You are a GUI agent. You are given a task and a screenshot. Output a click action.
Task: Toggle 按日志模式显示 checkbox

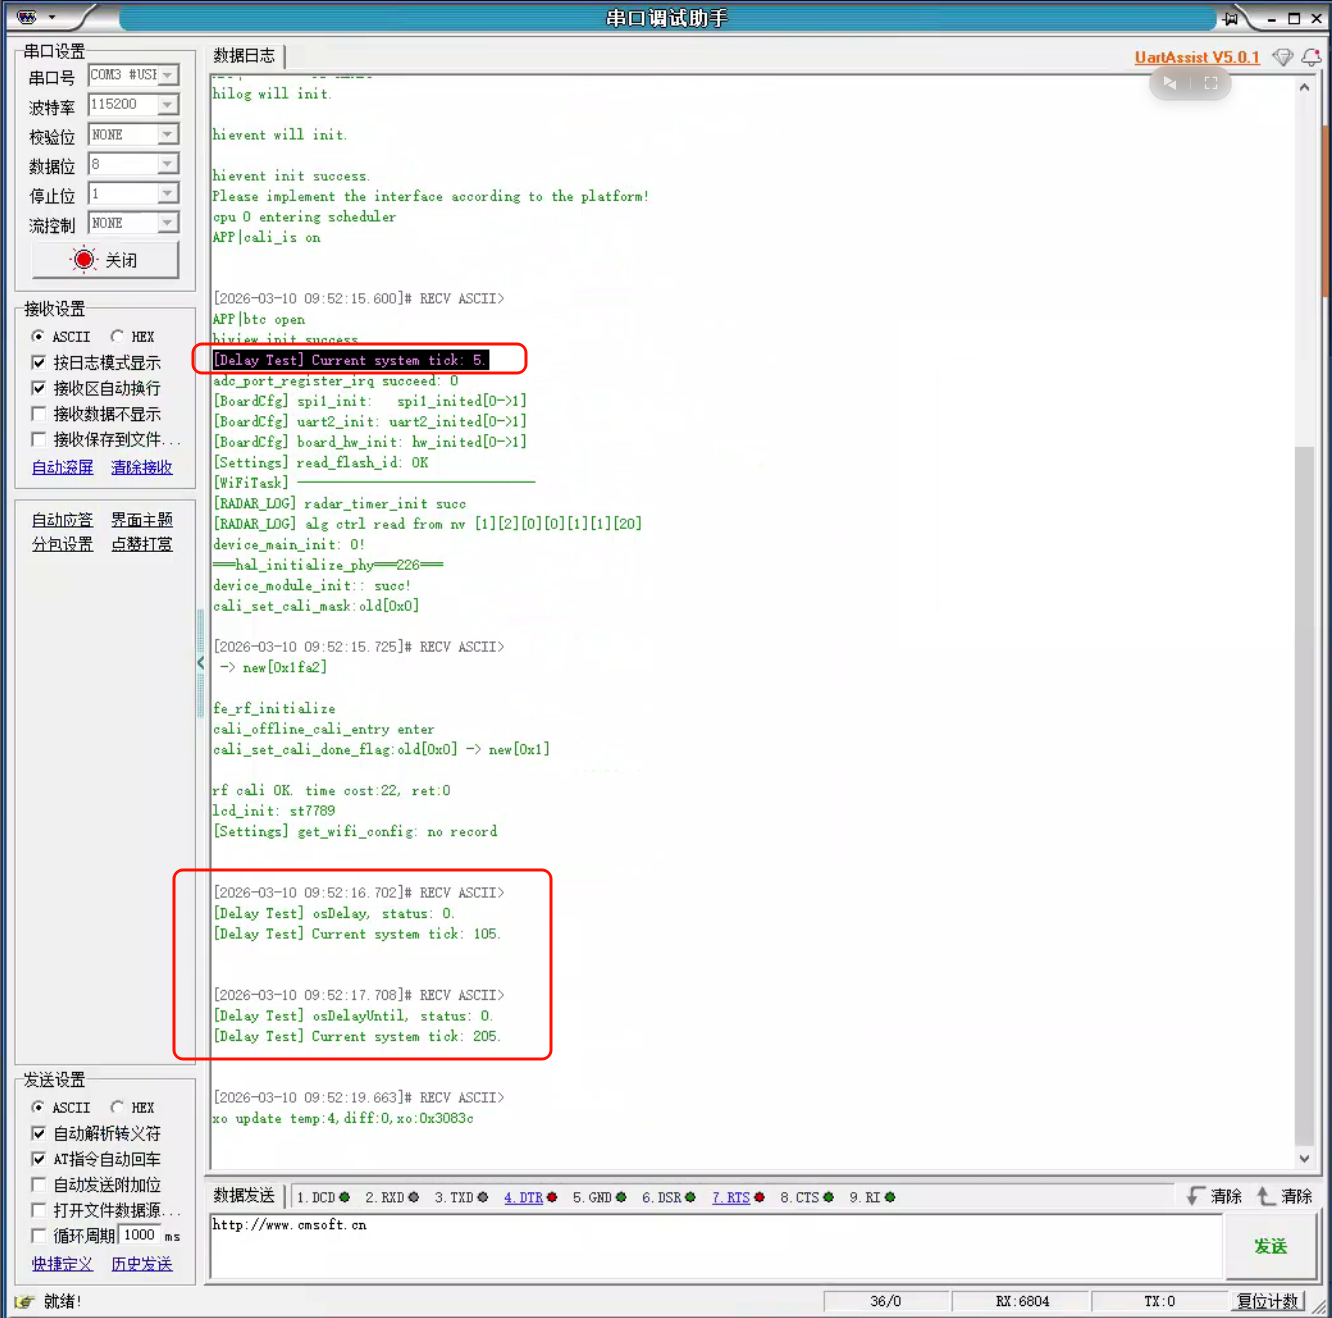point(38,362)
